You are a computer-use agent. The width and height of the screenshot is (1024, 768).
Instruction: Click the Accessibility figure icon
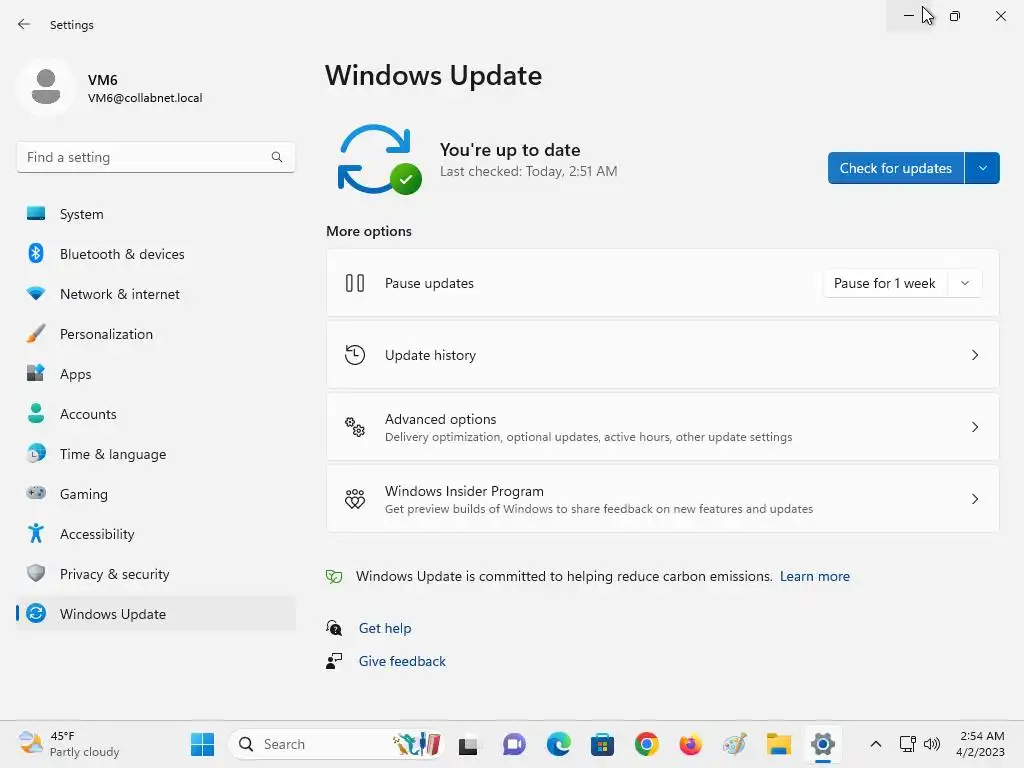(x=36, y=534)
